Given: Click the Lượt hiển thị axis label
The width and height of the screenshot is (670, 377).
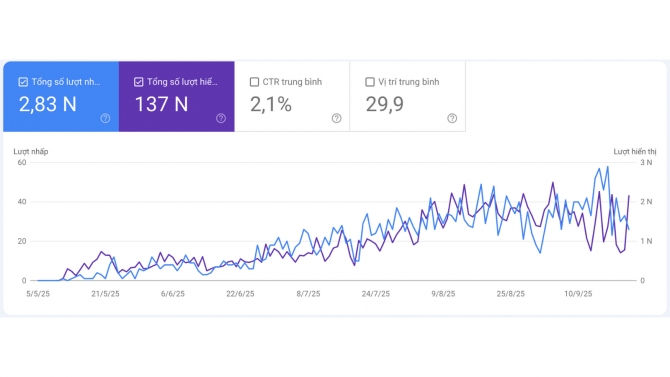Looking at the screenshot, I should 635,152.
